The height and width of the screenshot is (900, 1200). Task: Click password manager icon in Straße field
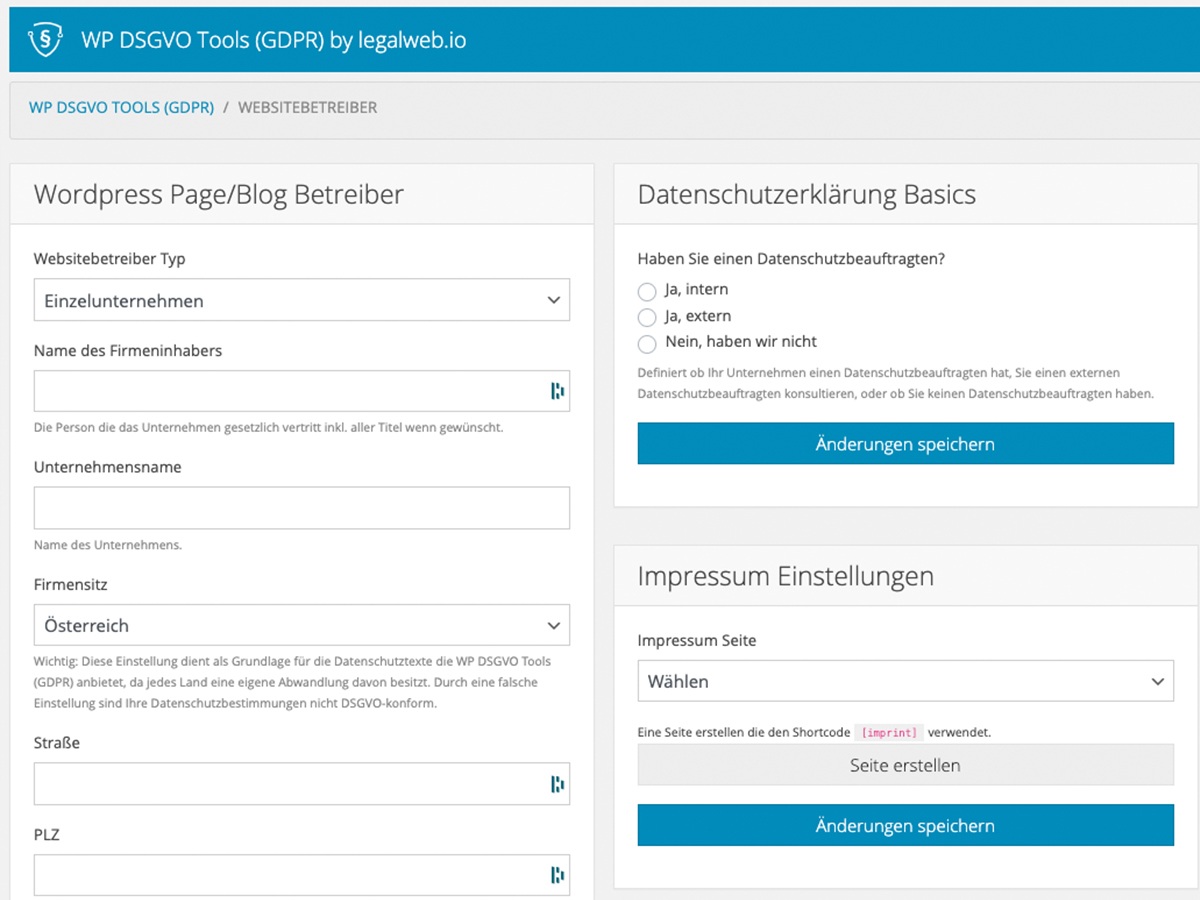coord(557,784)
